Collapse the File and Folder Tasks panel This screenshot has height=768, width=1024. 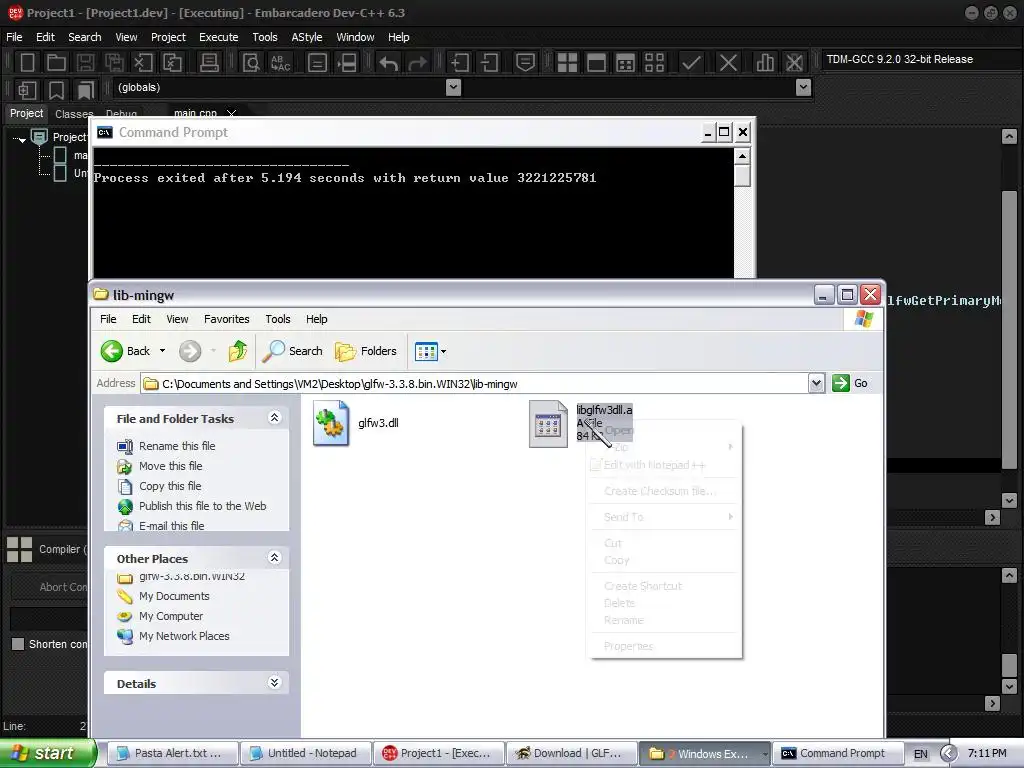point(274,418)
